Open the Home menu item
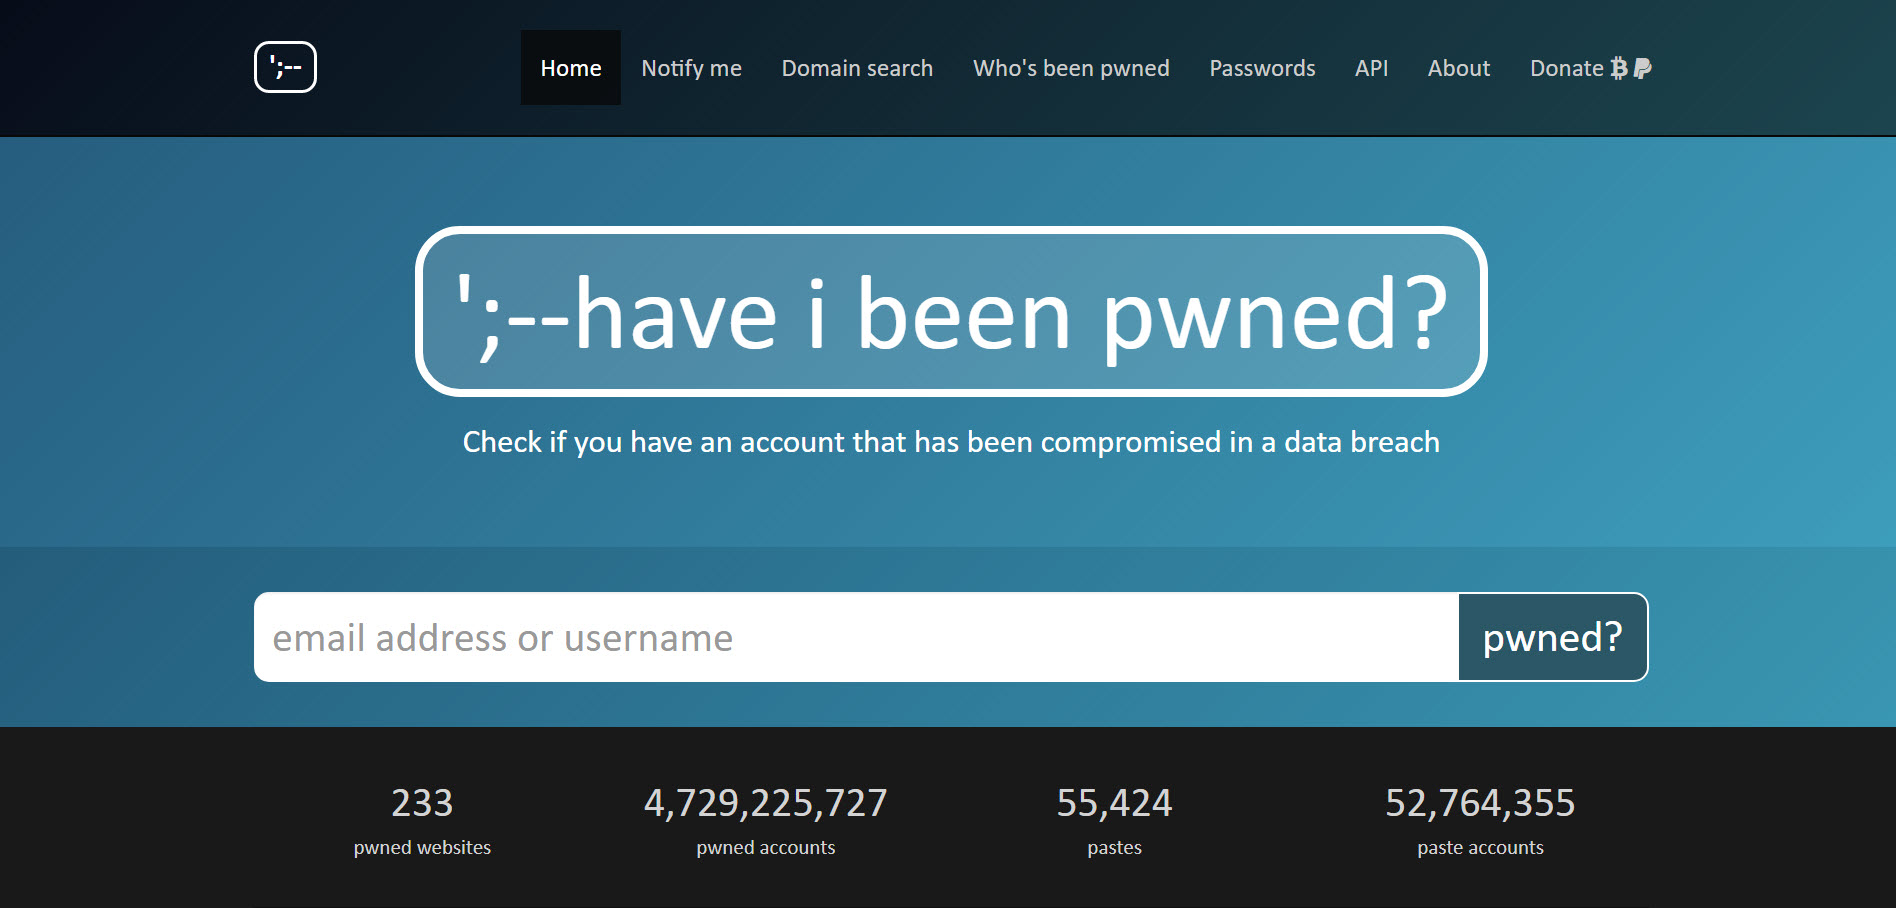Viewport: 1896px width, 908px height. [571, 68]
